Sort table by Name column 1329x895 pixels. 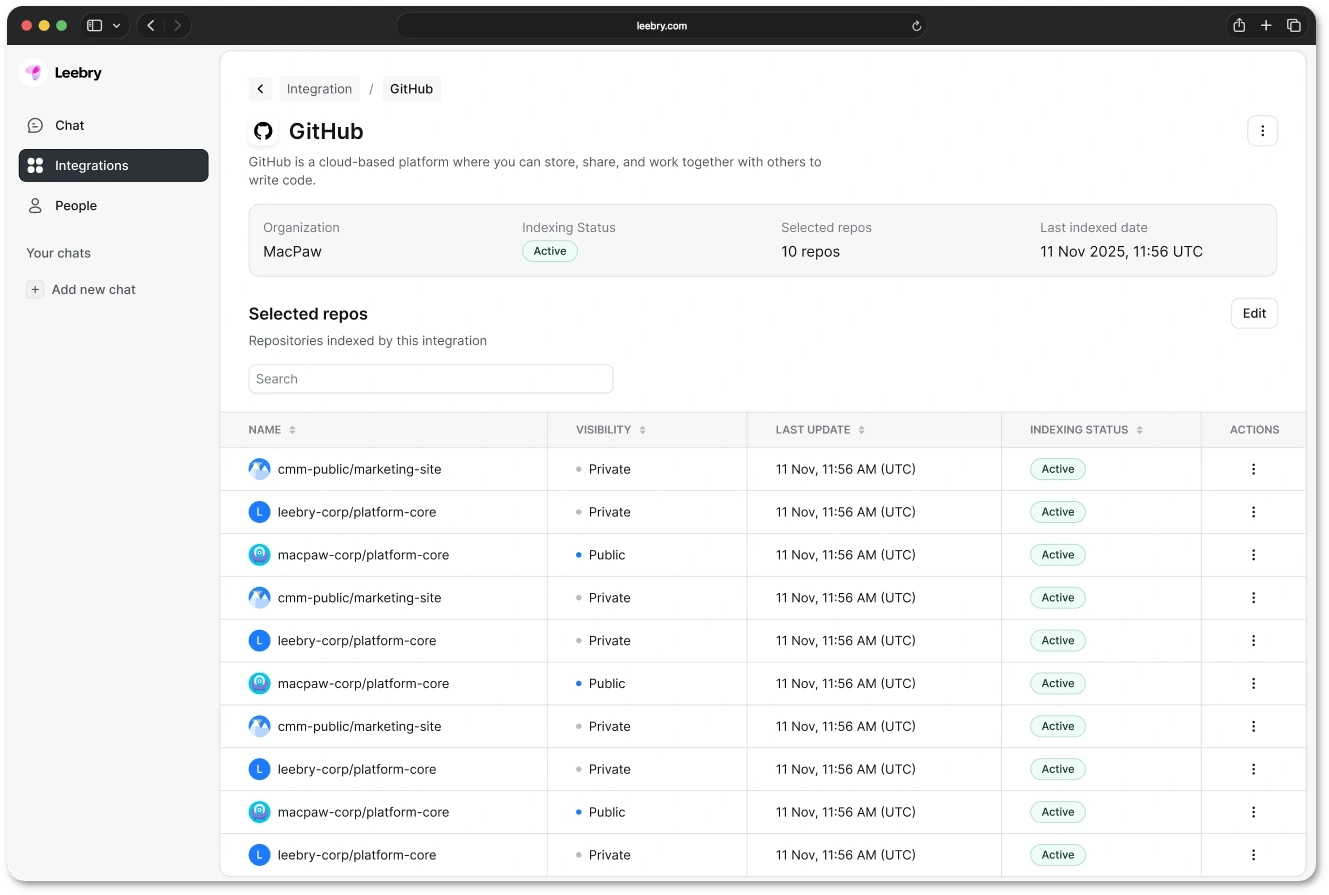pyautogui.click(x=272, y=430)
